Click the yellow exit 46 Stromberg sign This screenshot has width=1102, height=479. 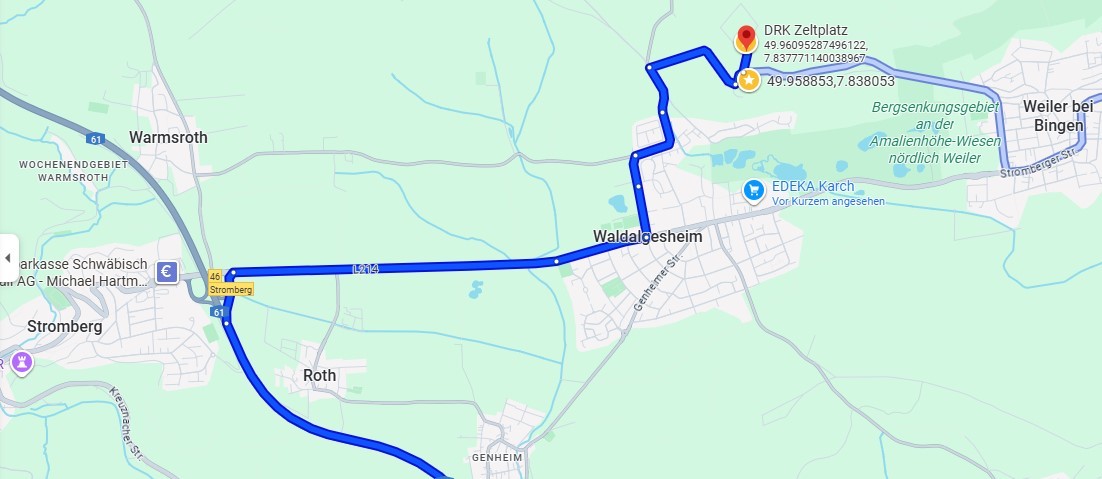pos(230,282)
